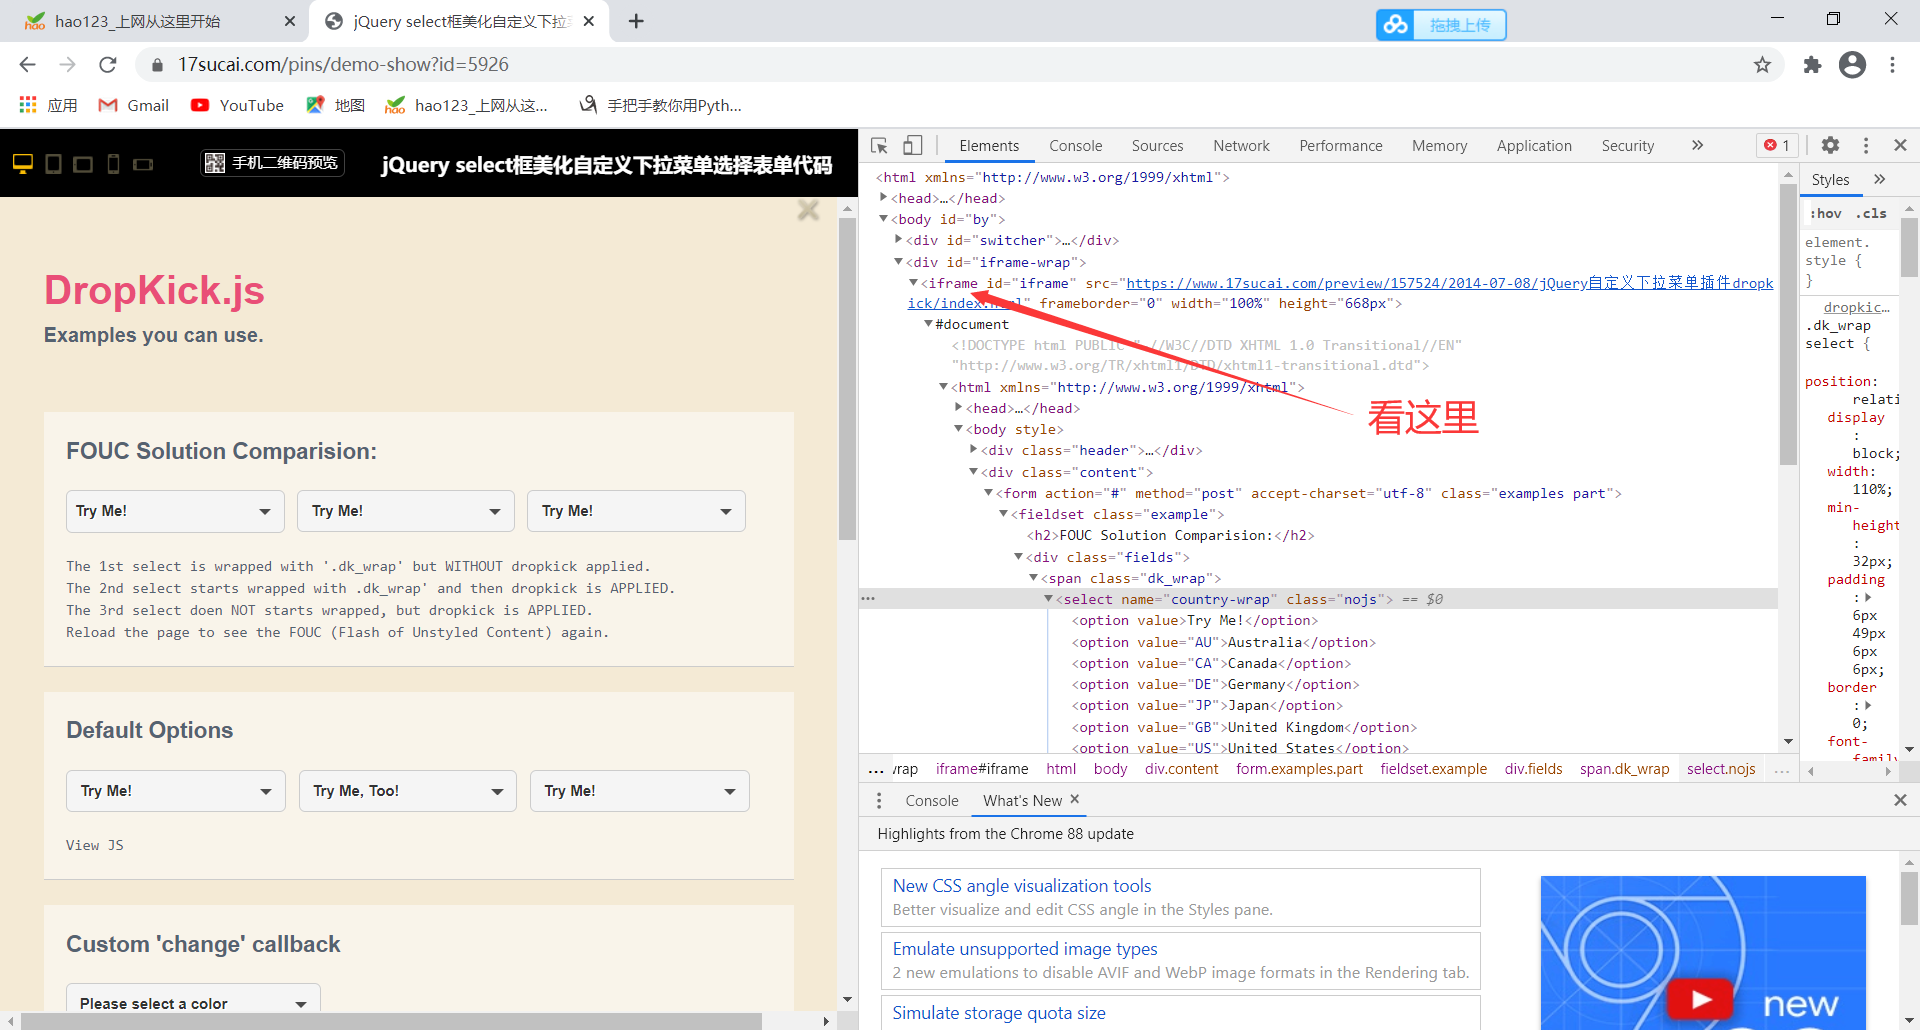The width and height of the screenshot is (1920, 1030).
Task: Close the demo preview panel X
Action: click(x=808, y=210)
